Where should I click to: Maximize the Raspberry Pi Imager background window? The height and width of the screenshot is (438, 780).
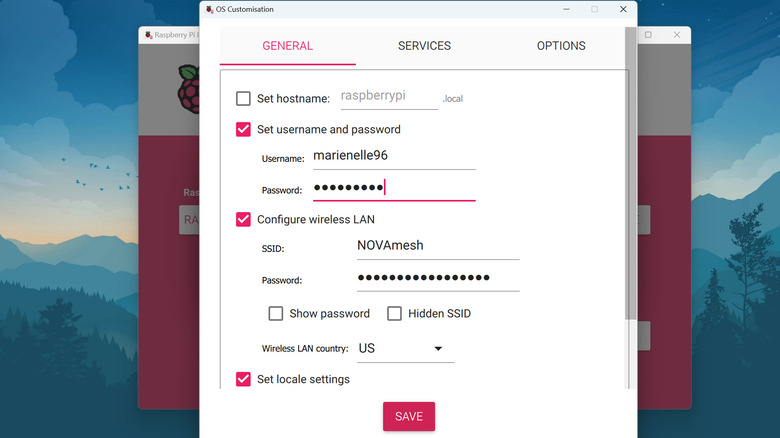(648, 35)
